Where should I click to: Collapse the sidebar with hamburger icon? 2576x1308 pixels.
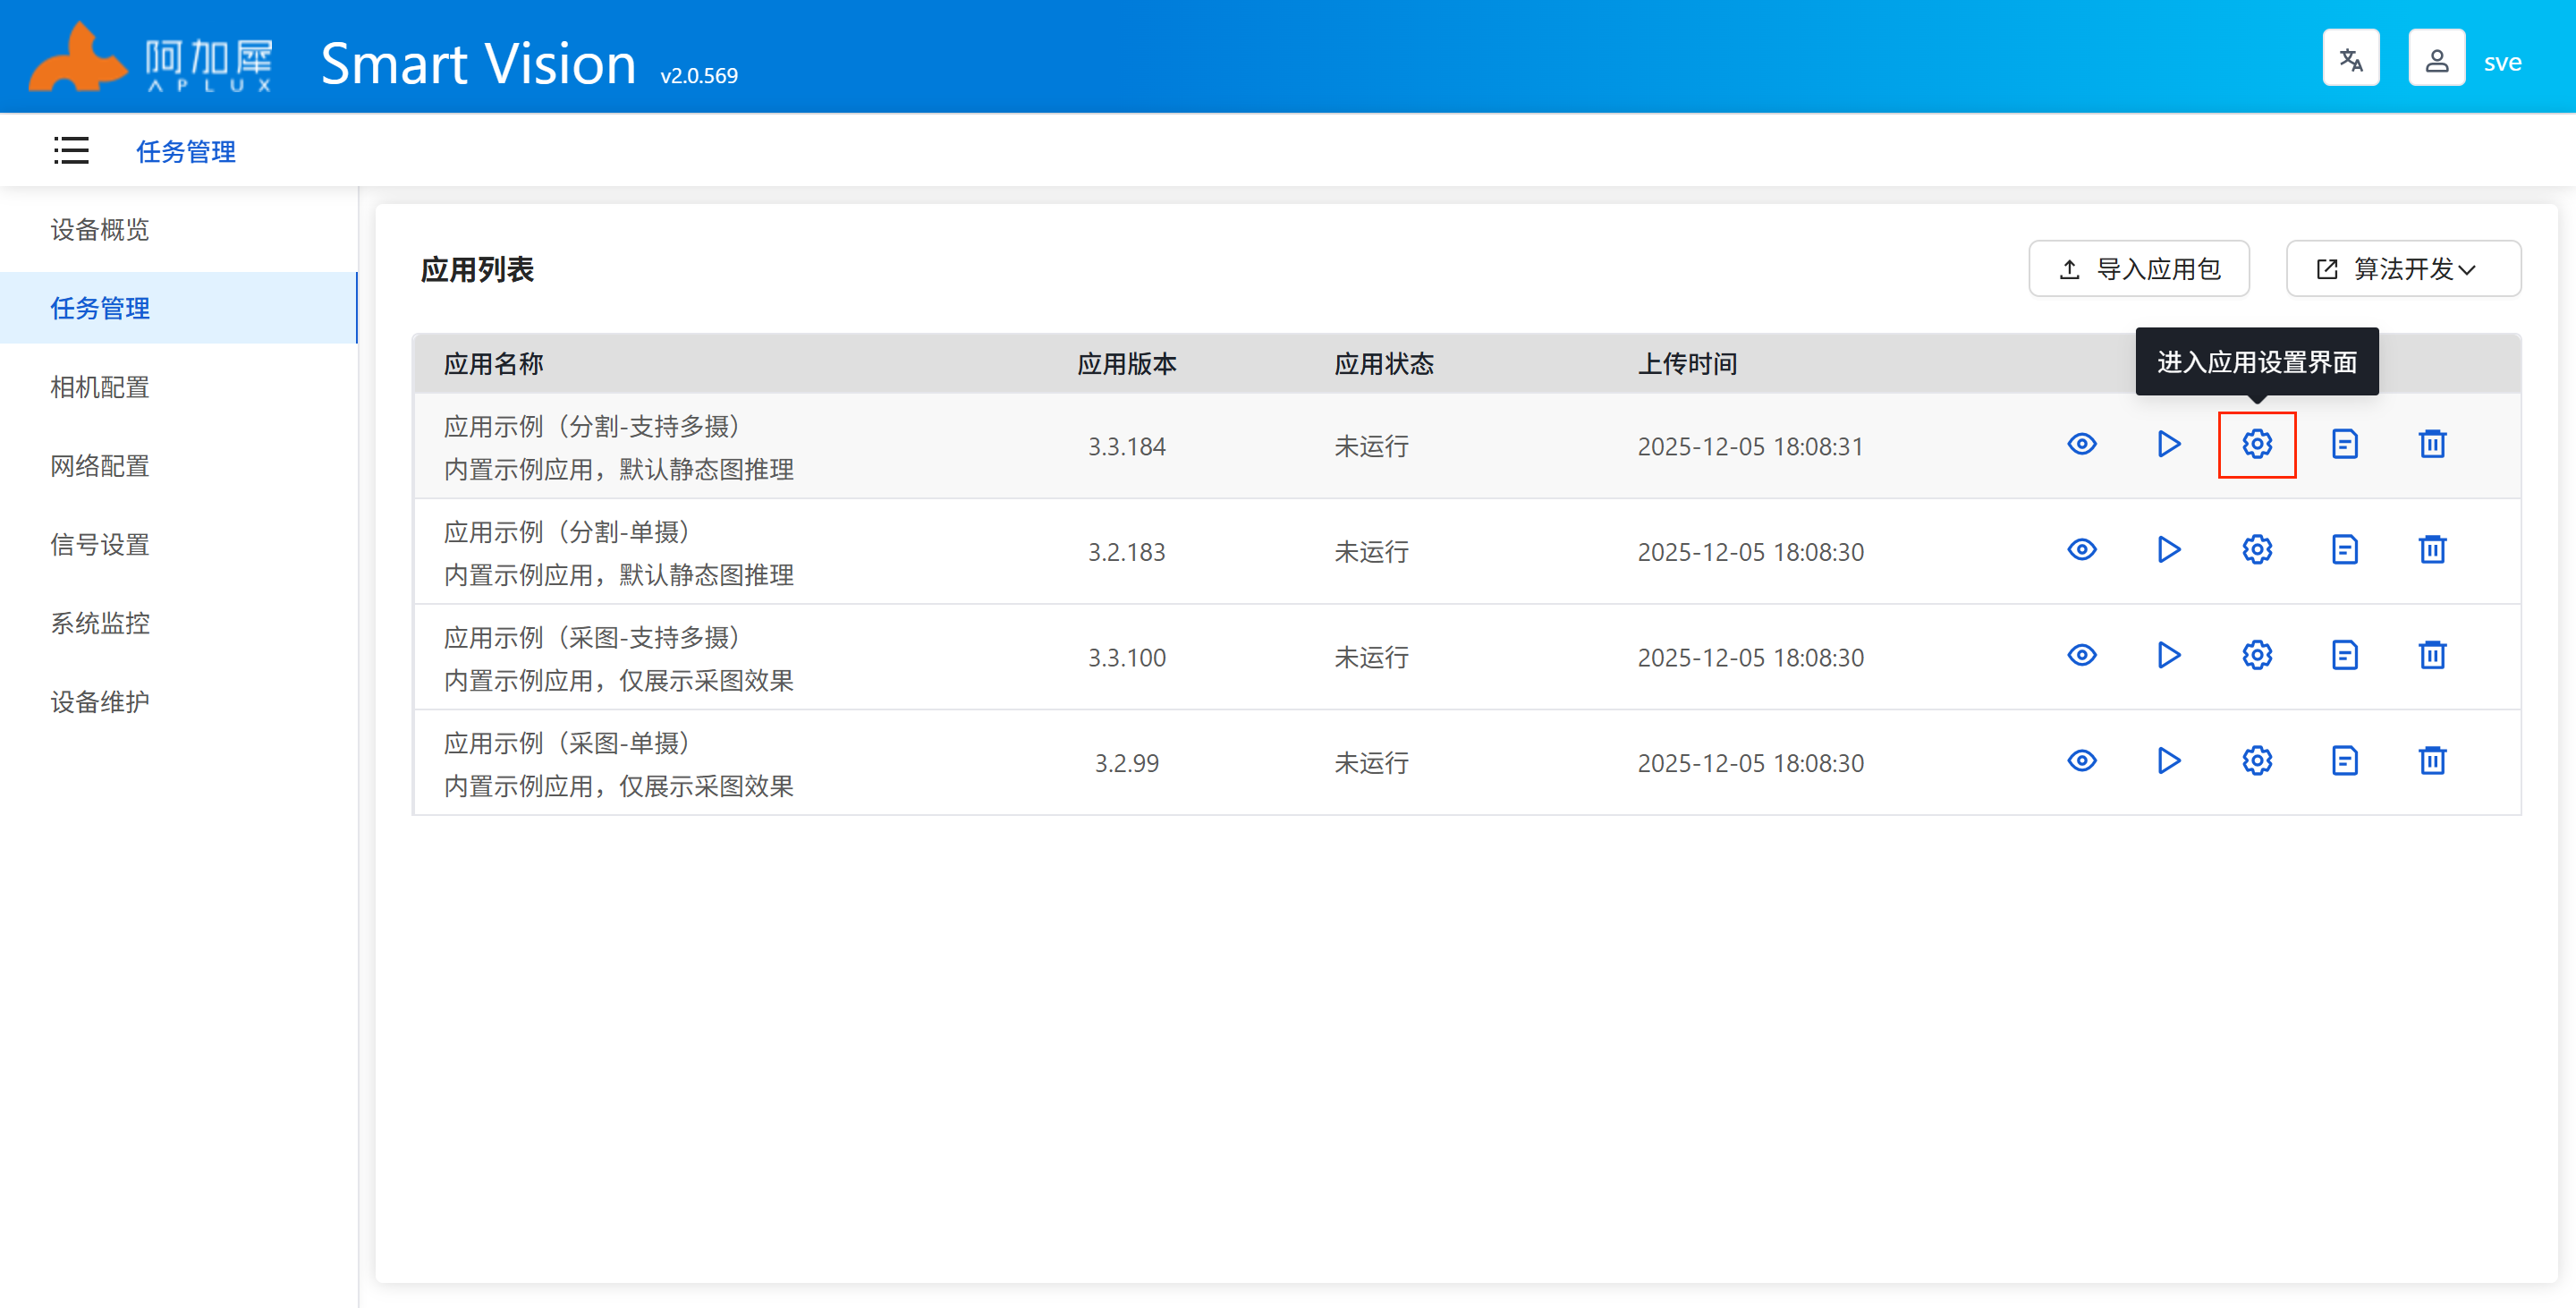[71, 151]
